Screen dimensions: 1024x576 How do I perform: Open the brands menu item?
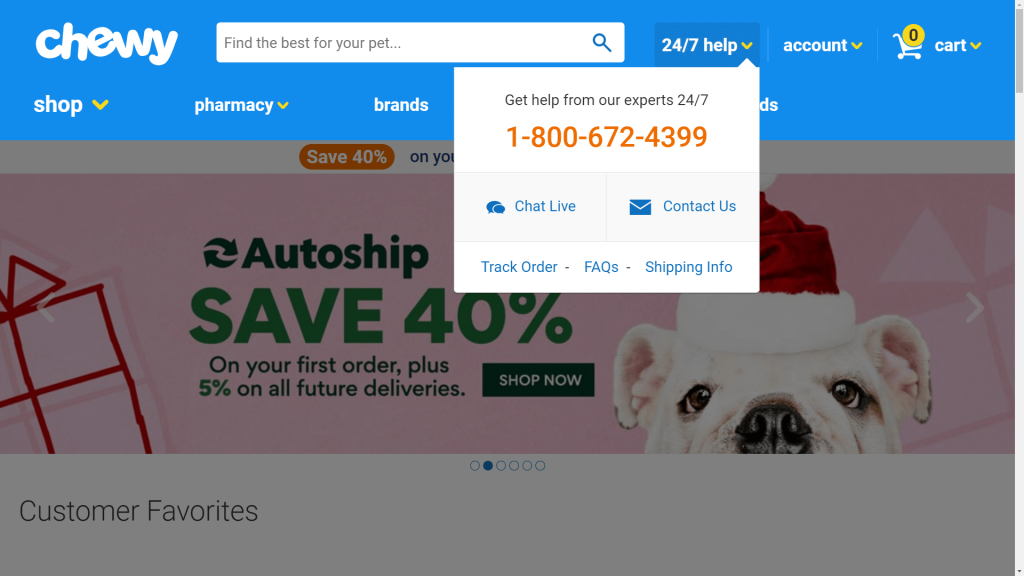[x=401, y=105]
